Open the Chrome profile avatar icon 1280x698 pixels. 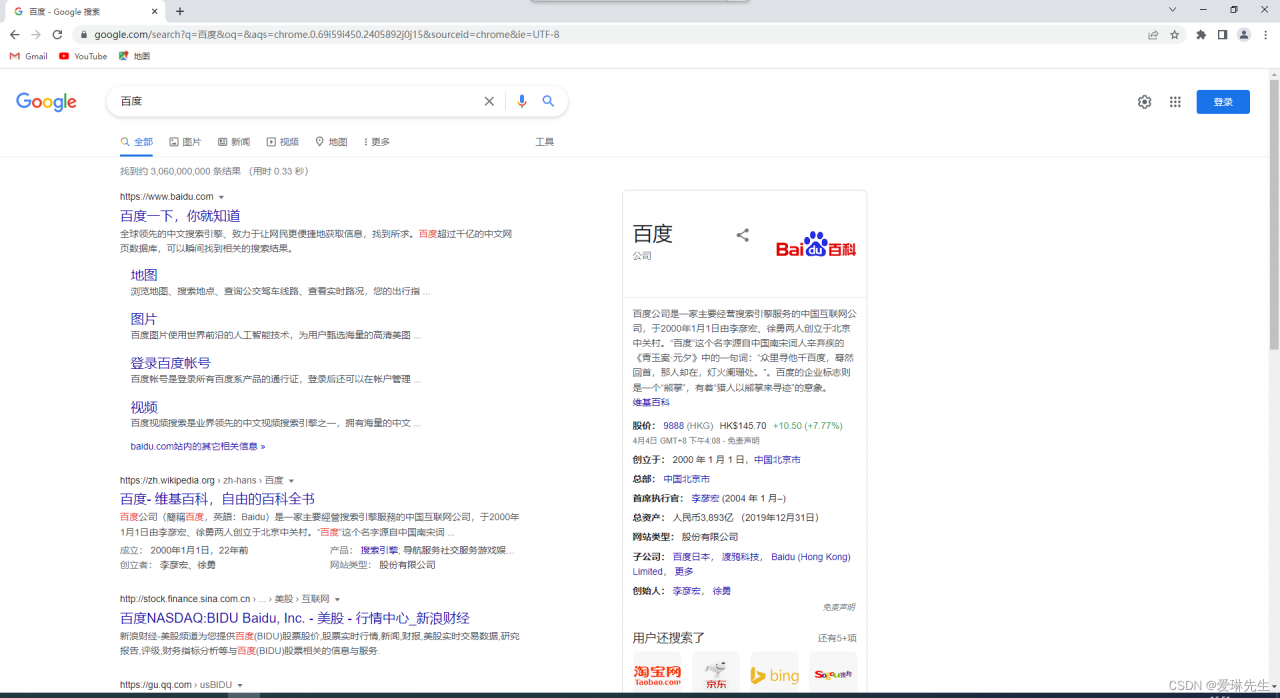pos(1244,34)
